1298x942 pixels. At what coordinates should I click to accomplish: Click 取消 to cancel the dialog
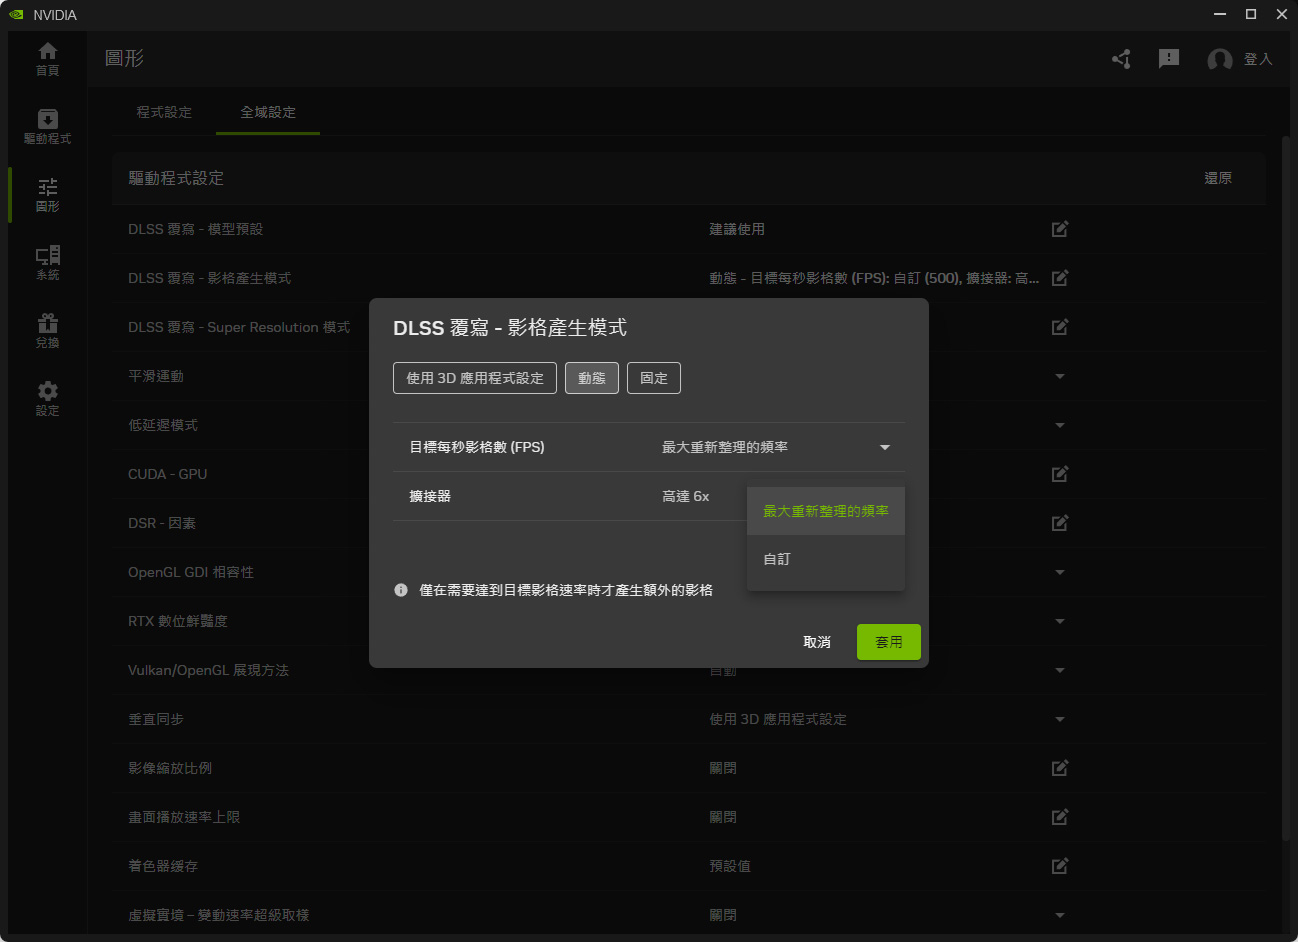817,642
